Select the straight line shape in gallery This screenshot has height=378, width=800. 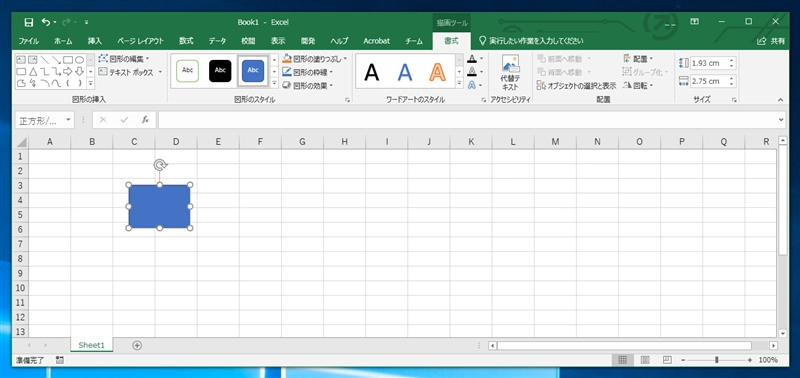coord(44,60)
